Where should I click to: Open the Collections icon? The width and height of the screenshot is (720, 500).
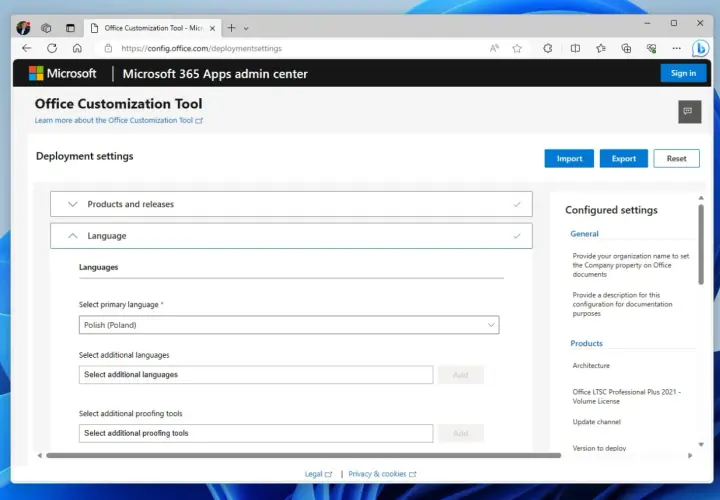pos(626,48)
